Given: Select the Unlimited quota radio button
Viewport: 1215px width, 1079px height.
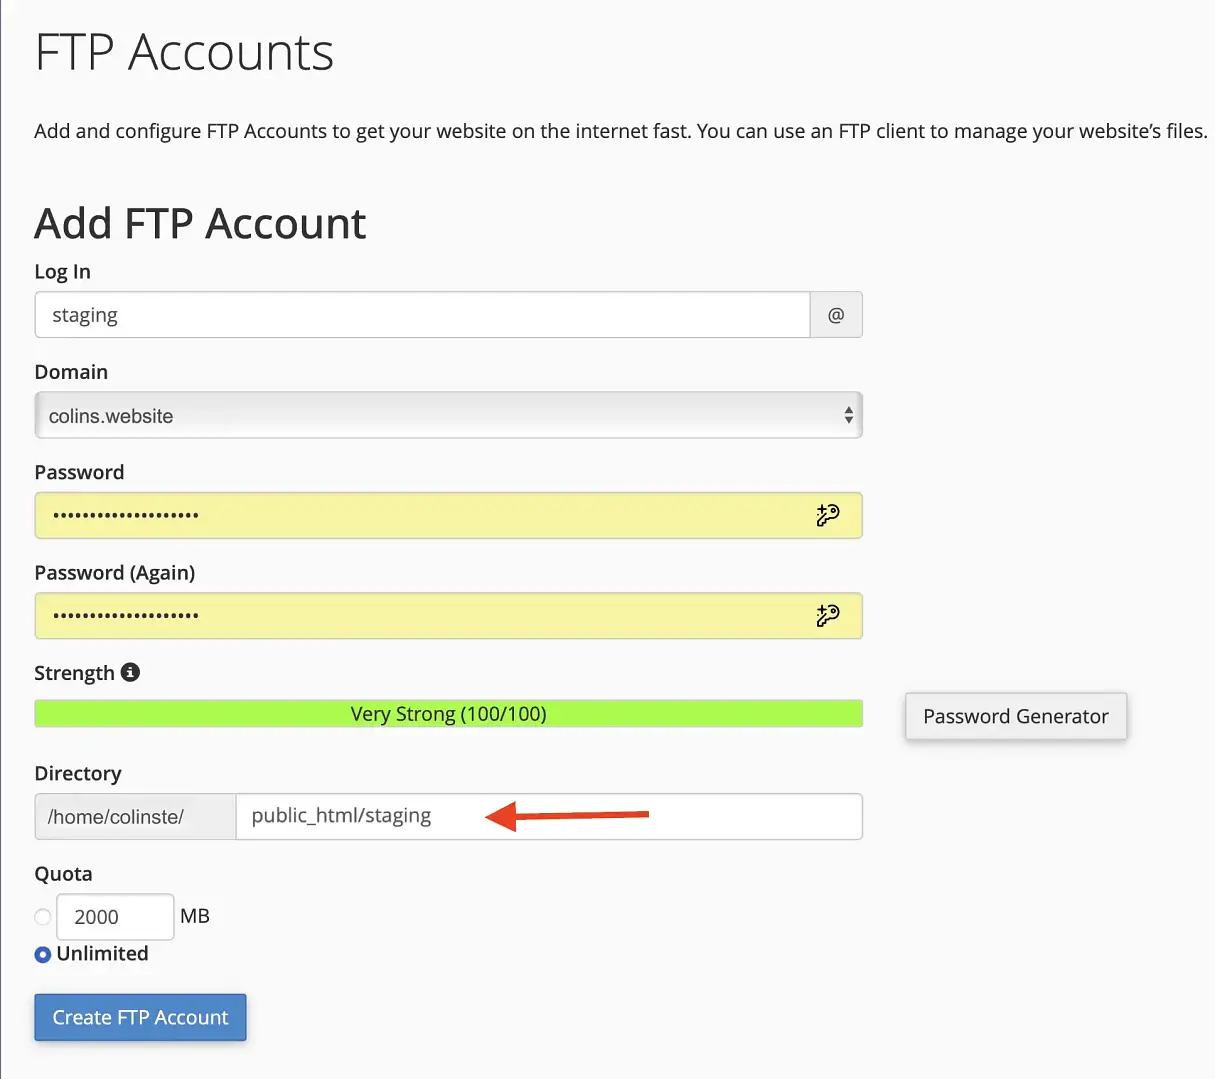Looking at the screenshot, I should coord(42,954).
